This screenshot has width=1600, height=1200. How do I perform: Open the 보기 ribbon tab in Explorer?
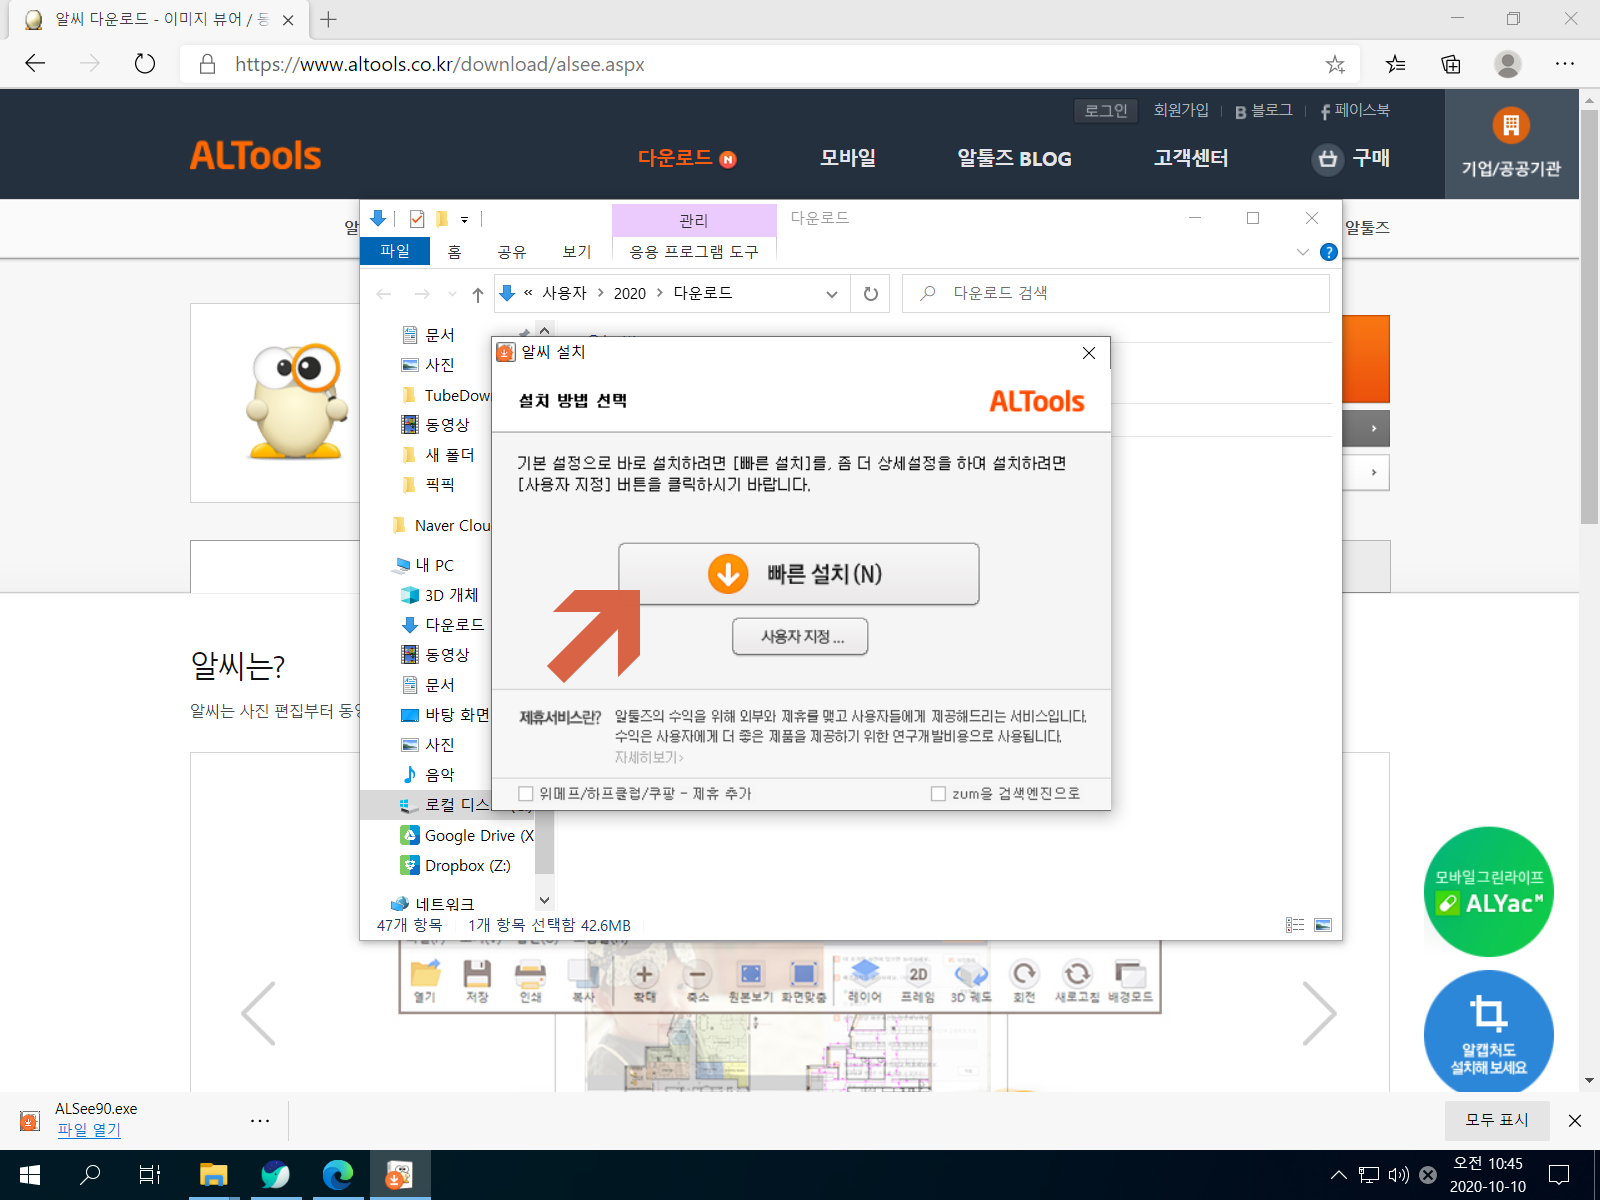(x=577, y=251)
